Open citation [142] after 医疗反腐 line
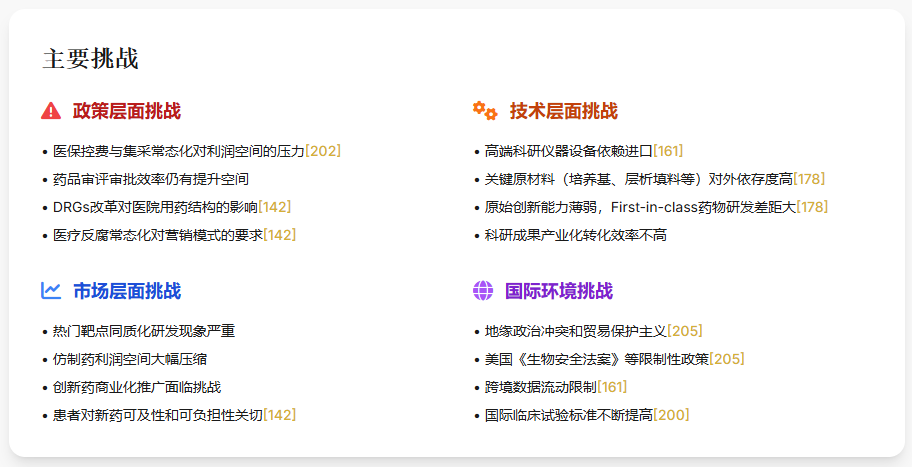Viewport: 912px width, 467px height. pyautogui.click(x=280, y=235)
